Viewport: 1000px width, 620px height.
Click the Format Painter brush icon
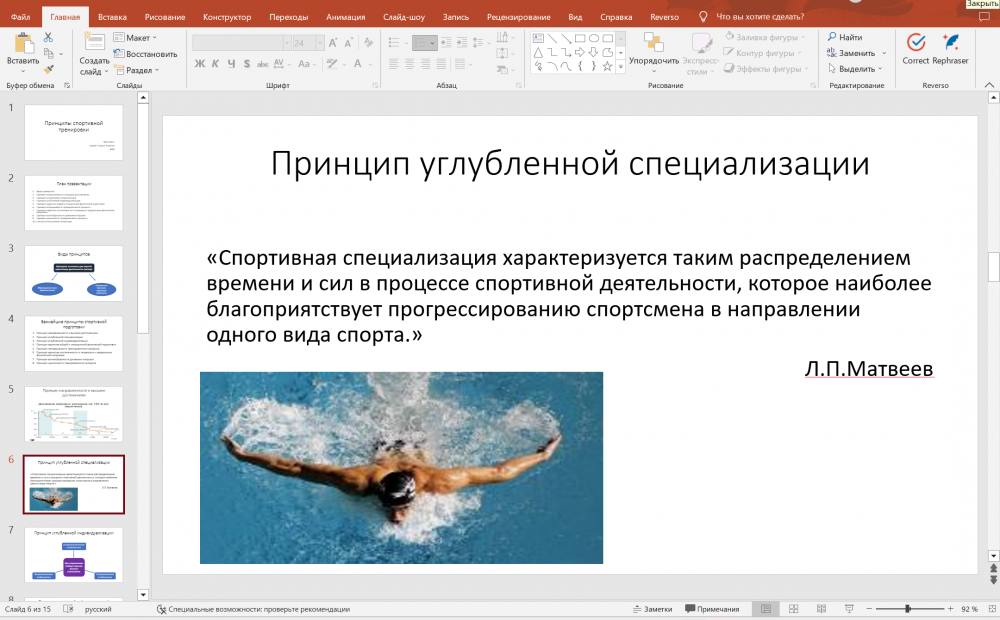[49, 70]
